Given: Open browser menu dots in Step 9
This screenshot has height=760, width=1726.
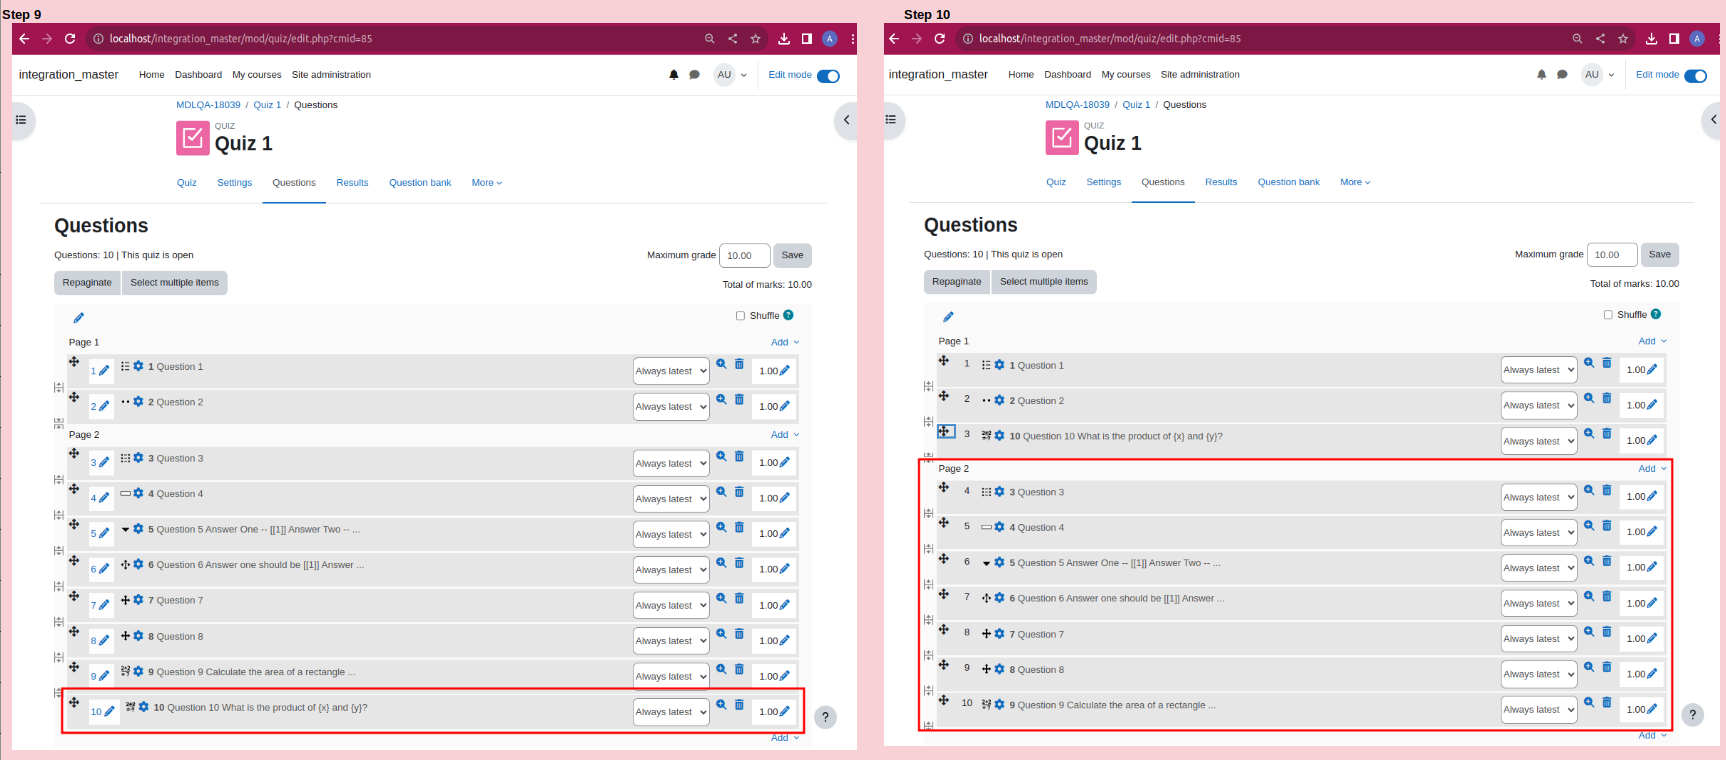Looking at the screenshot, I should (852, 39).
